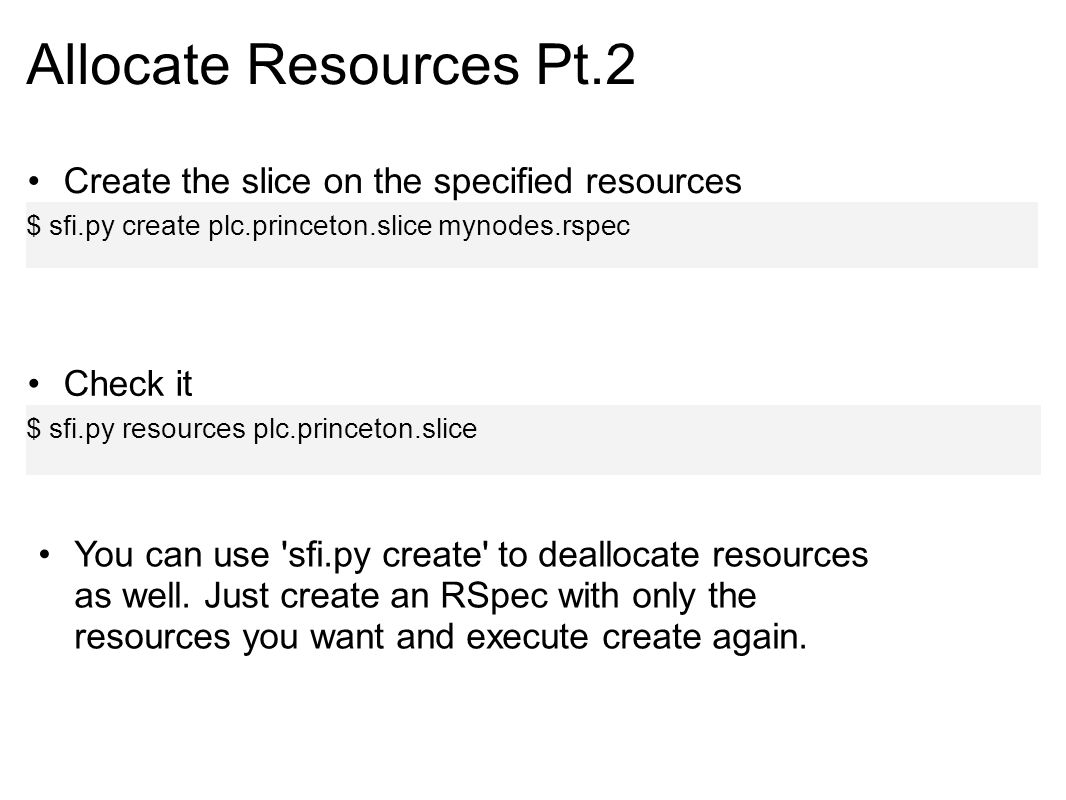Click the 'execute create again.' closing text

click(x=636, y=638)
